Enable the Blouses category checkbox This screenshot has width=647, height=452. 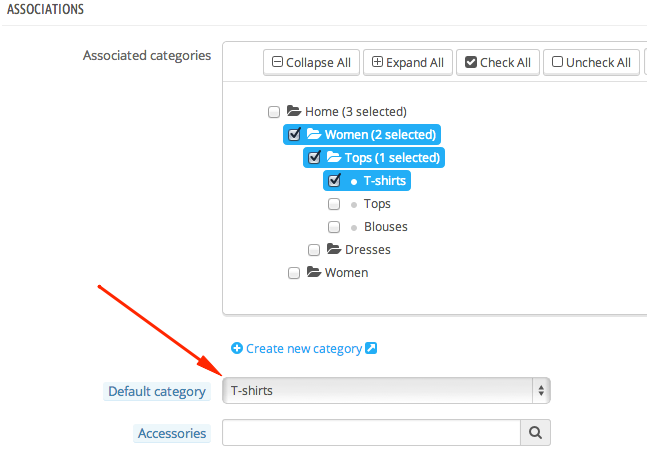(x=334, y=226)
